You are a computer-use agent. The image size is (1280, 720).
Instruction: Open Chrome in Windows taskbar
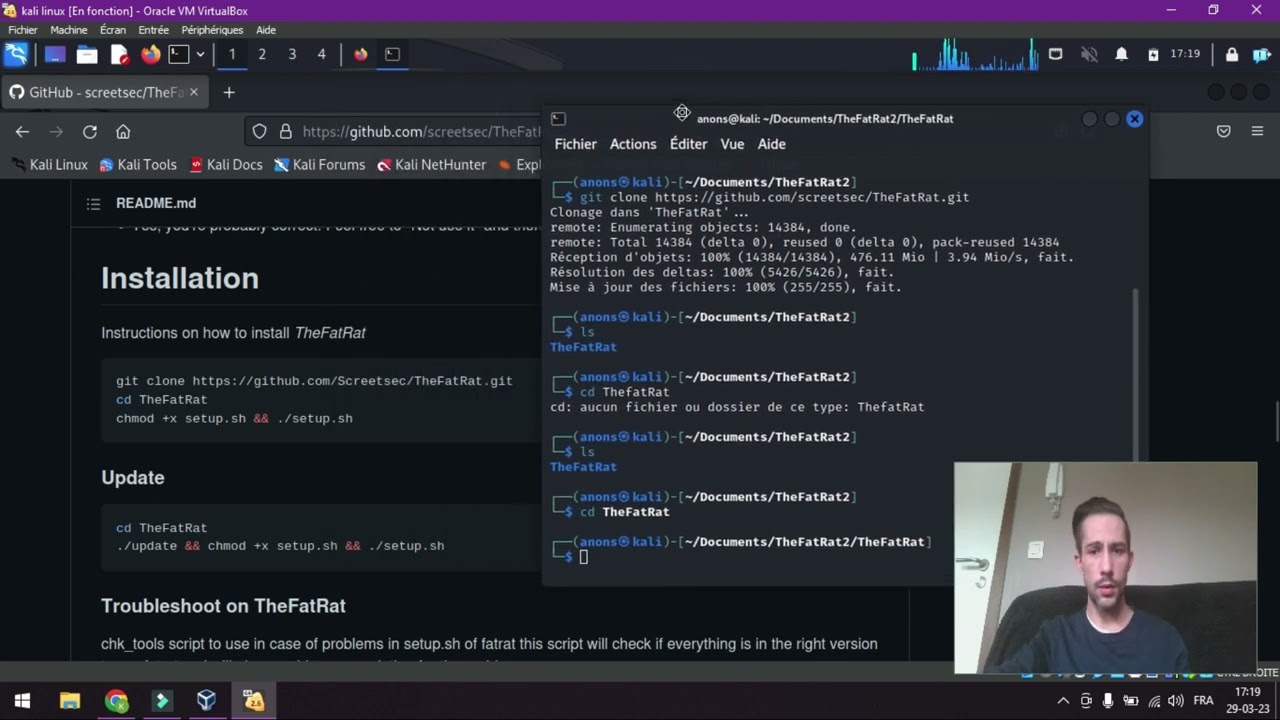[x=116, y=701]
